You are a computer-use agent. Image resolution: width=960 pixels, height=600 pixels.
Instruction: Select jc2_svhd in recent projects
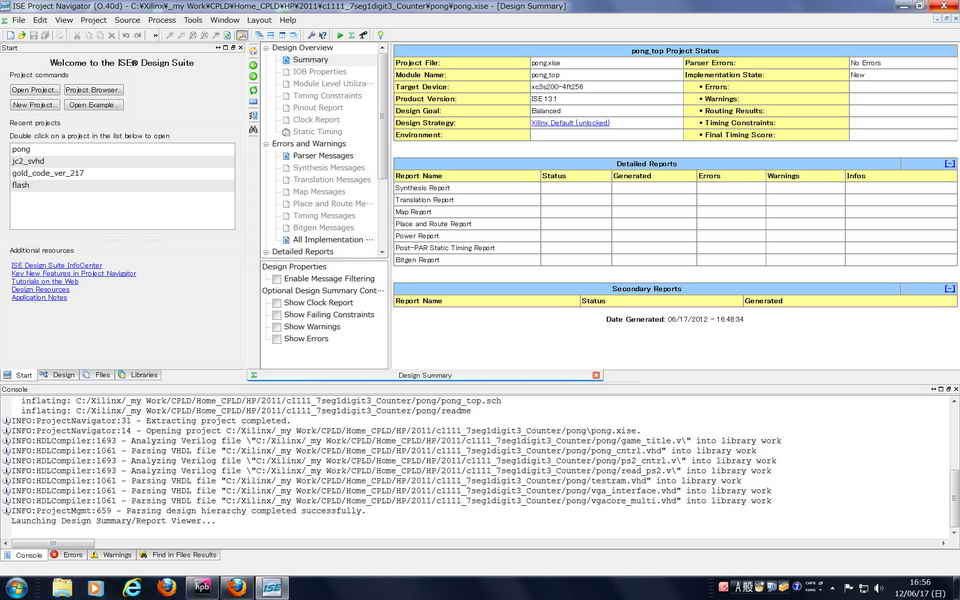(x=122, y=161)
